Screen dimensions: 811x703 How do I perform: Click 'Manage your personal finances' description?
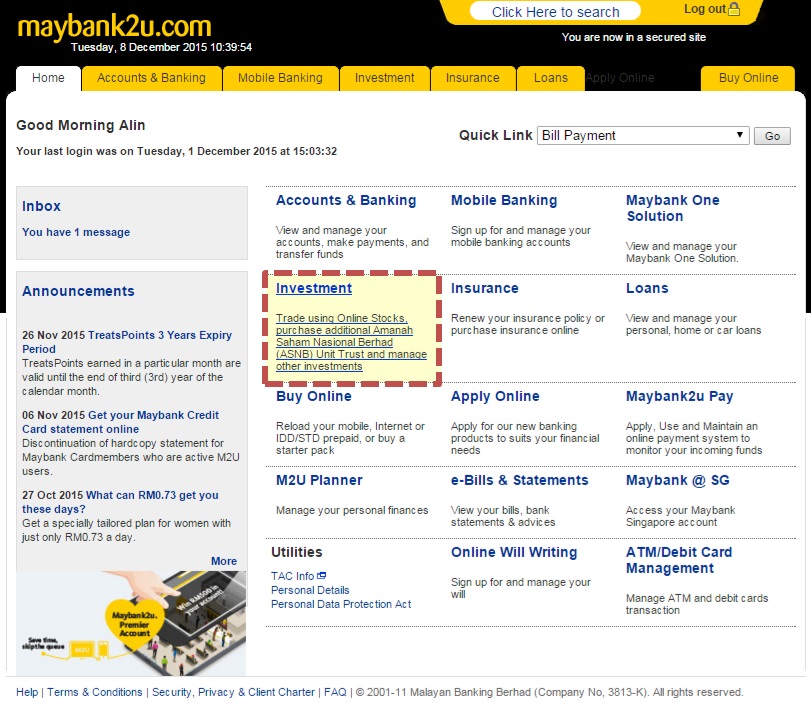[x=352, y=511]
